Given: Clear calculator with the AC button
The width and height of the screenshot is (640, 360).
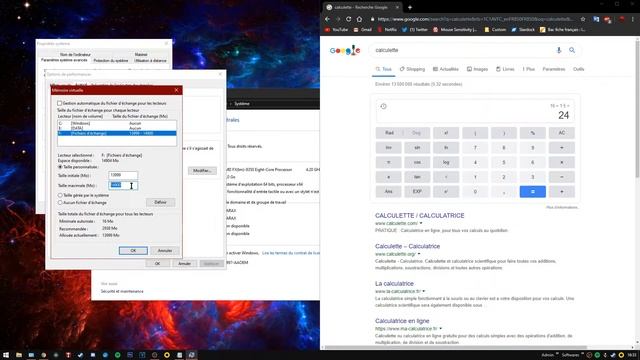Looking at the screenshot, I should click(562, 133).
